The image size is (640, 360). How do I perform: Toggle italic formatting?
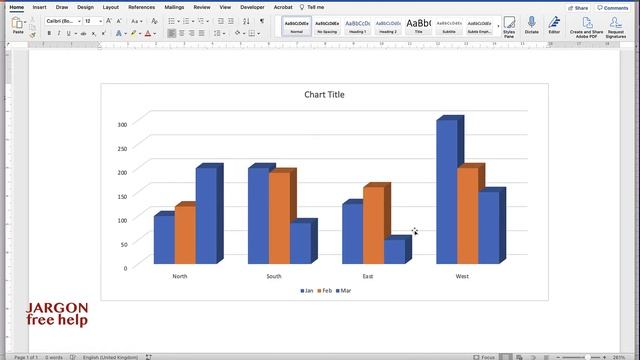(59, 33)
